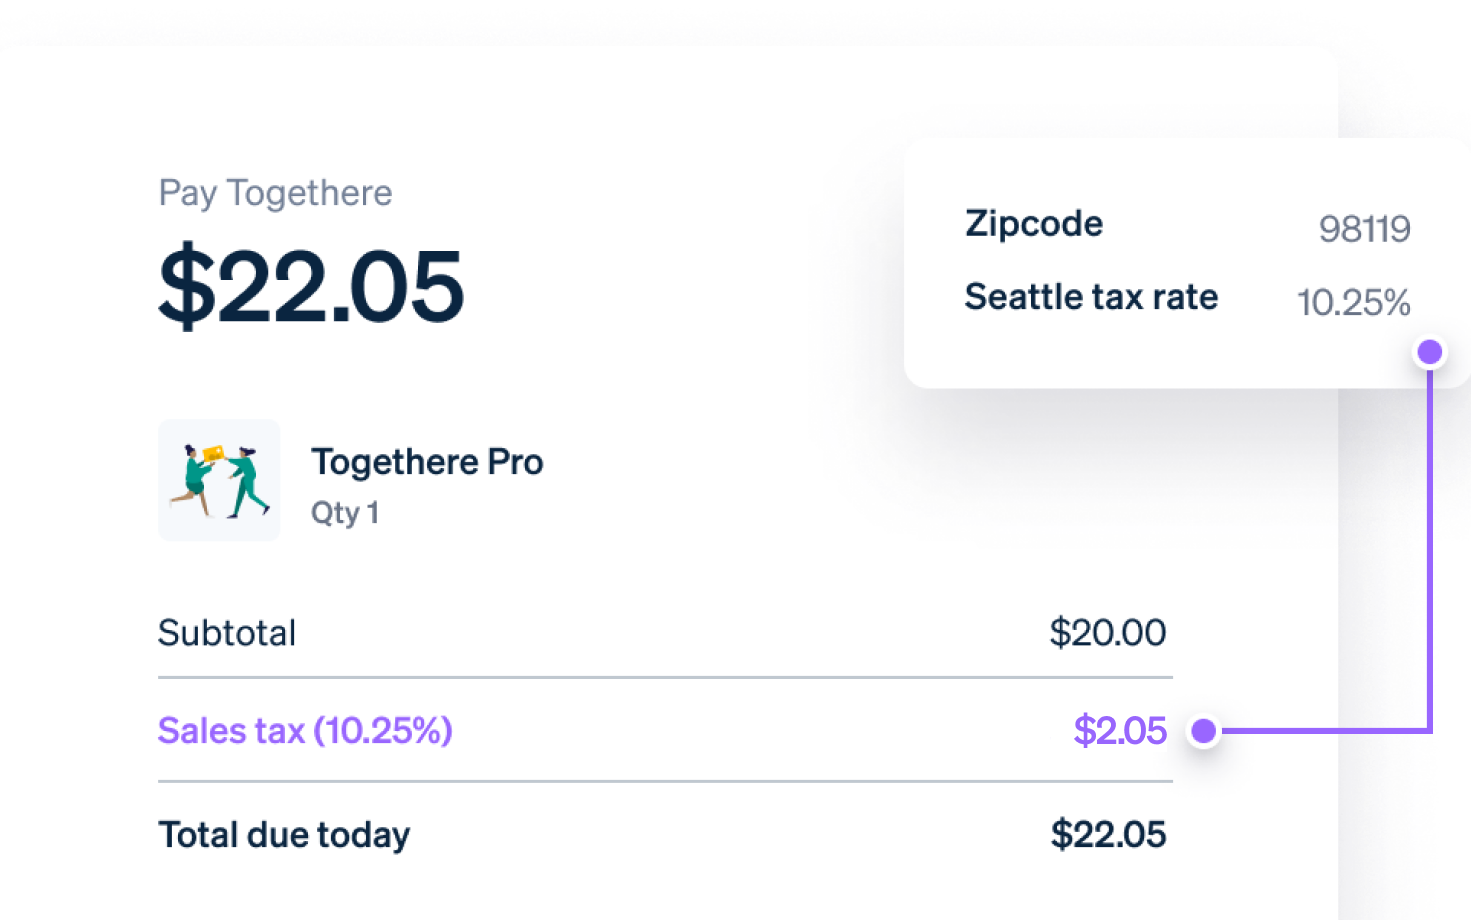The height and width of the screenshot is (920, 1471).
Task: Click the purple dot beside $2.05
Action: tap(1204, 731)
